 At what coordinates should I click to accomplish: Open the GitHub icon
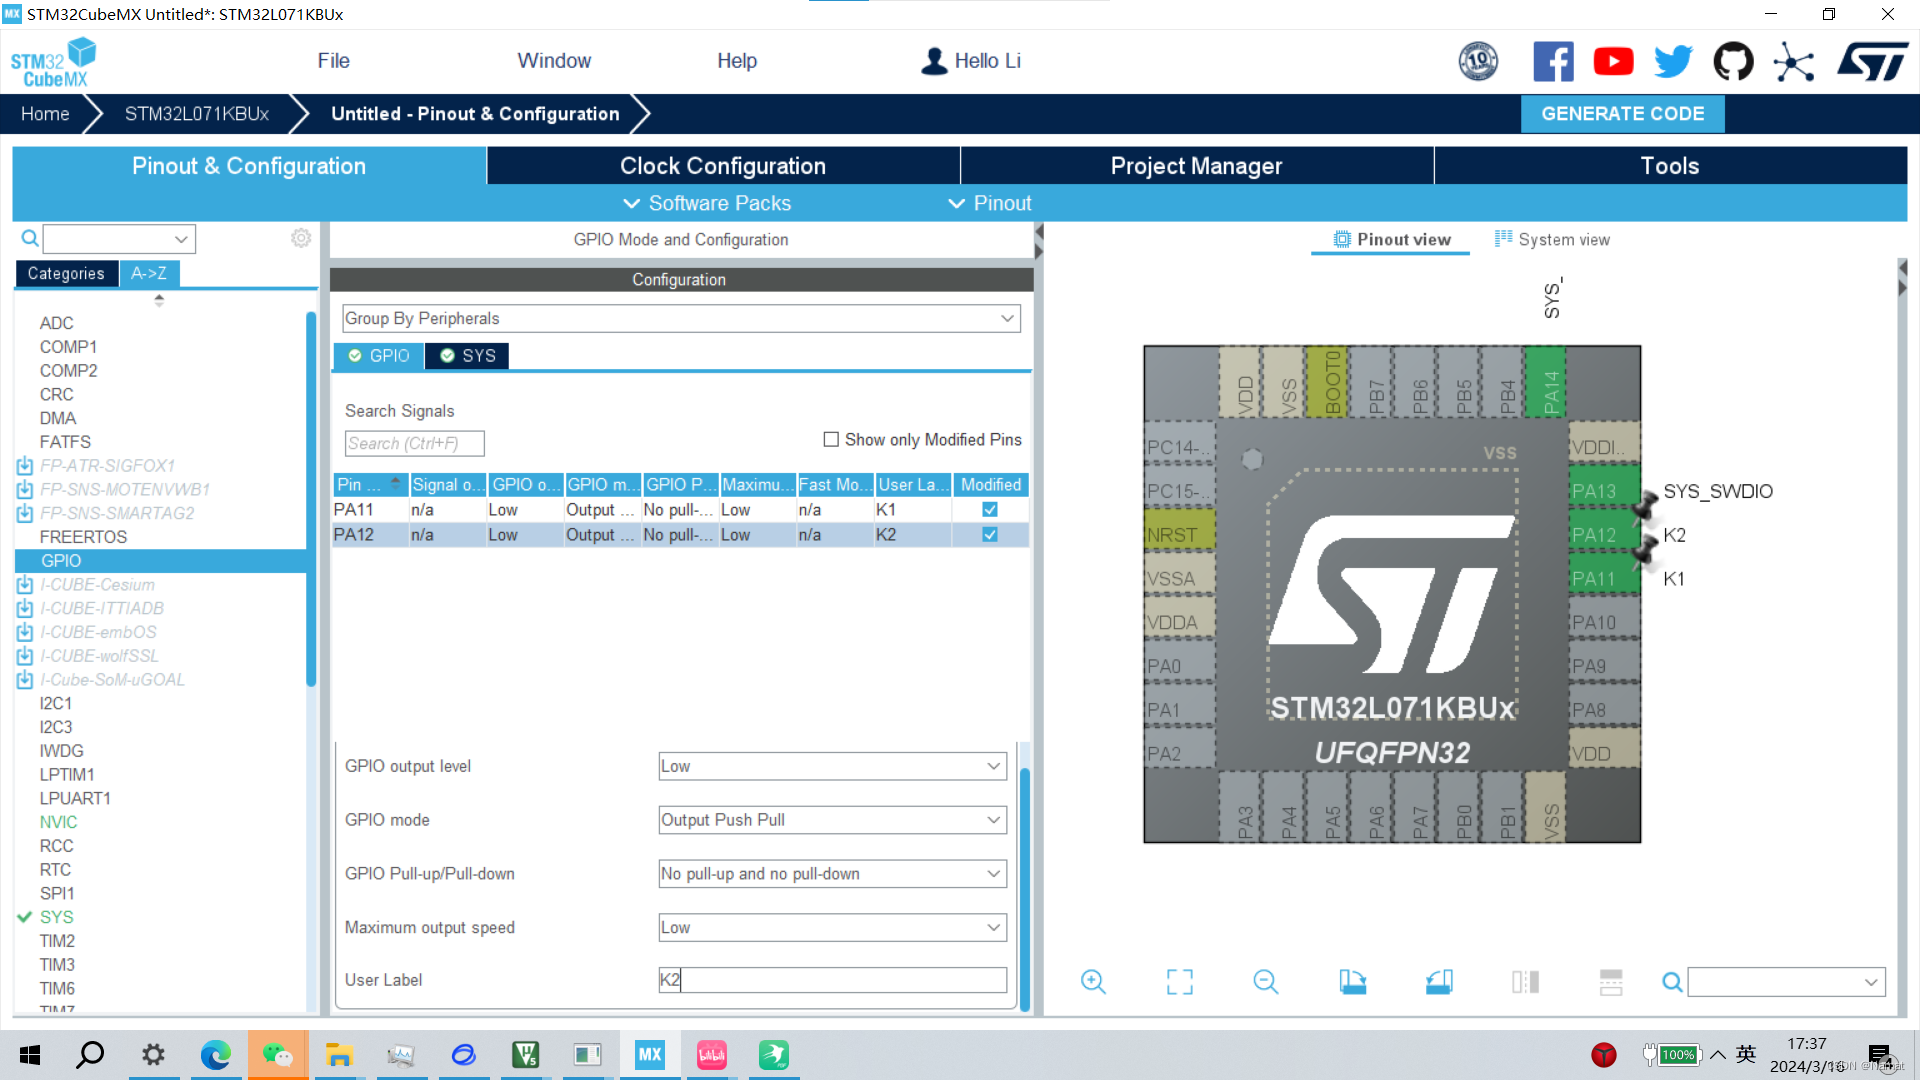[x=1733, y=62]
